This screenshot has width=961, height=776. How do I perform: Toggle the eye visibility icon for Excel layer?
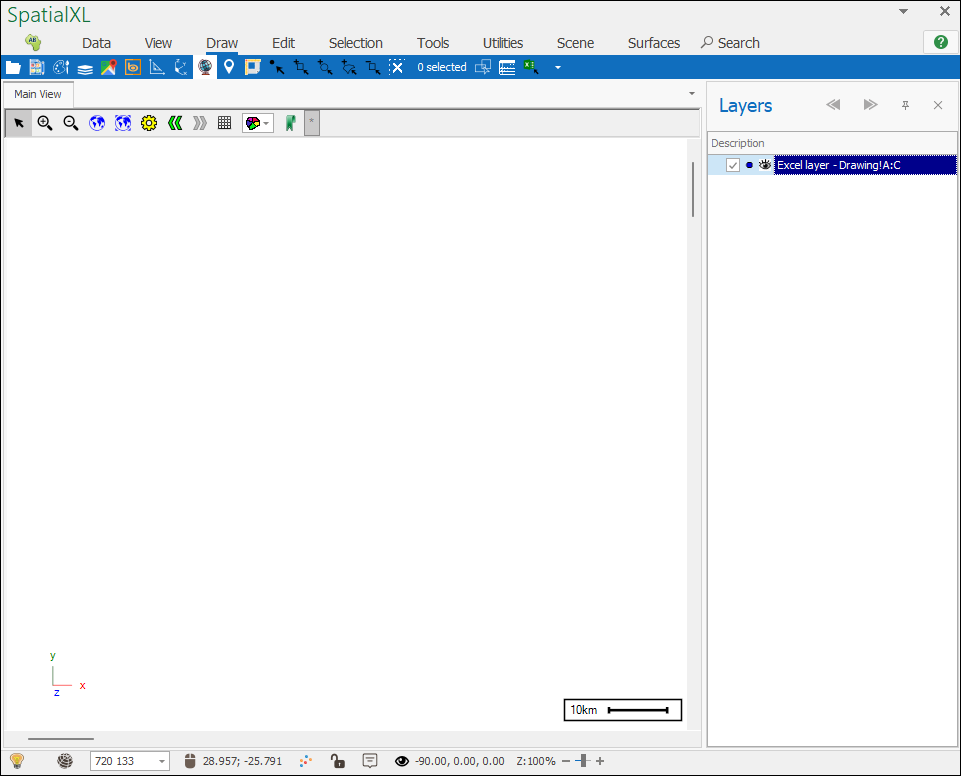(765, 165)
